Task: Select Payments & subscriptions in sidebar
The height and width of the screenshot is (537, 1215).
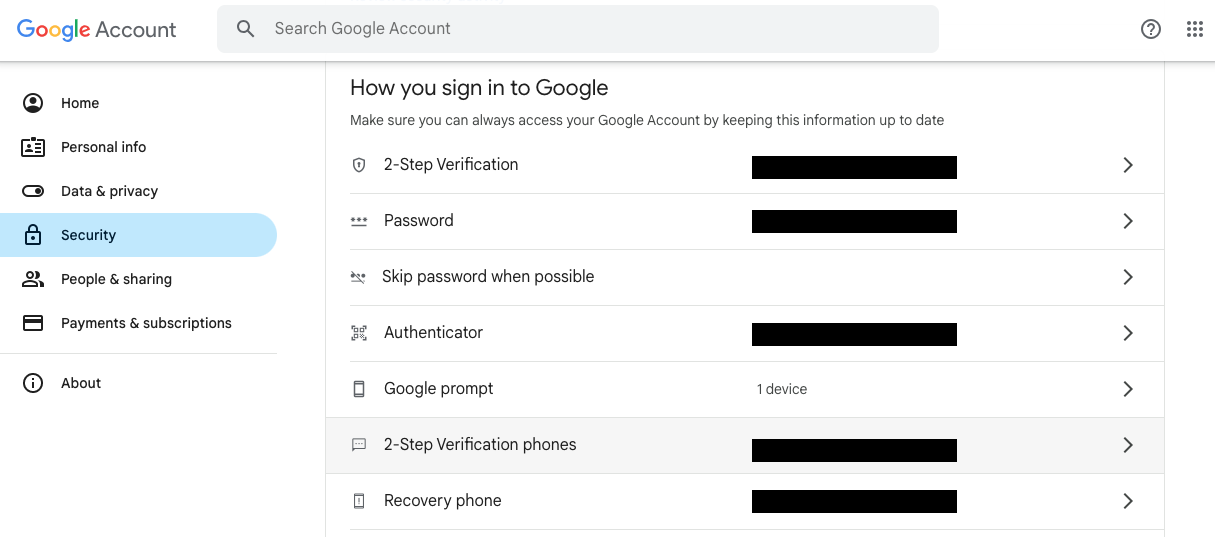Action: pyautogui.click(x=146, y=323)
